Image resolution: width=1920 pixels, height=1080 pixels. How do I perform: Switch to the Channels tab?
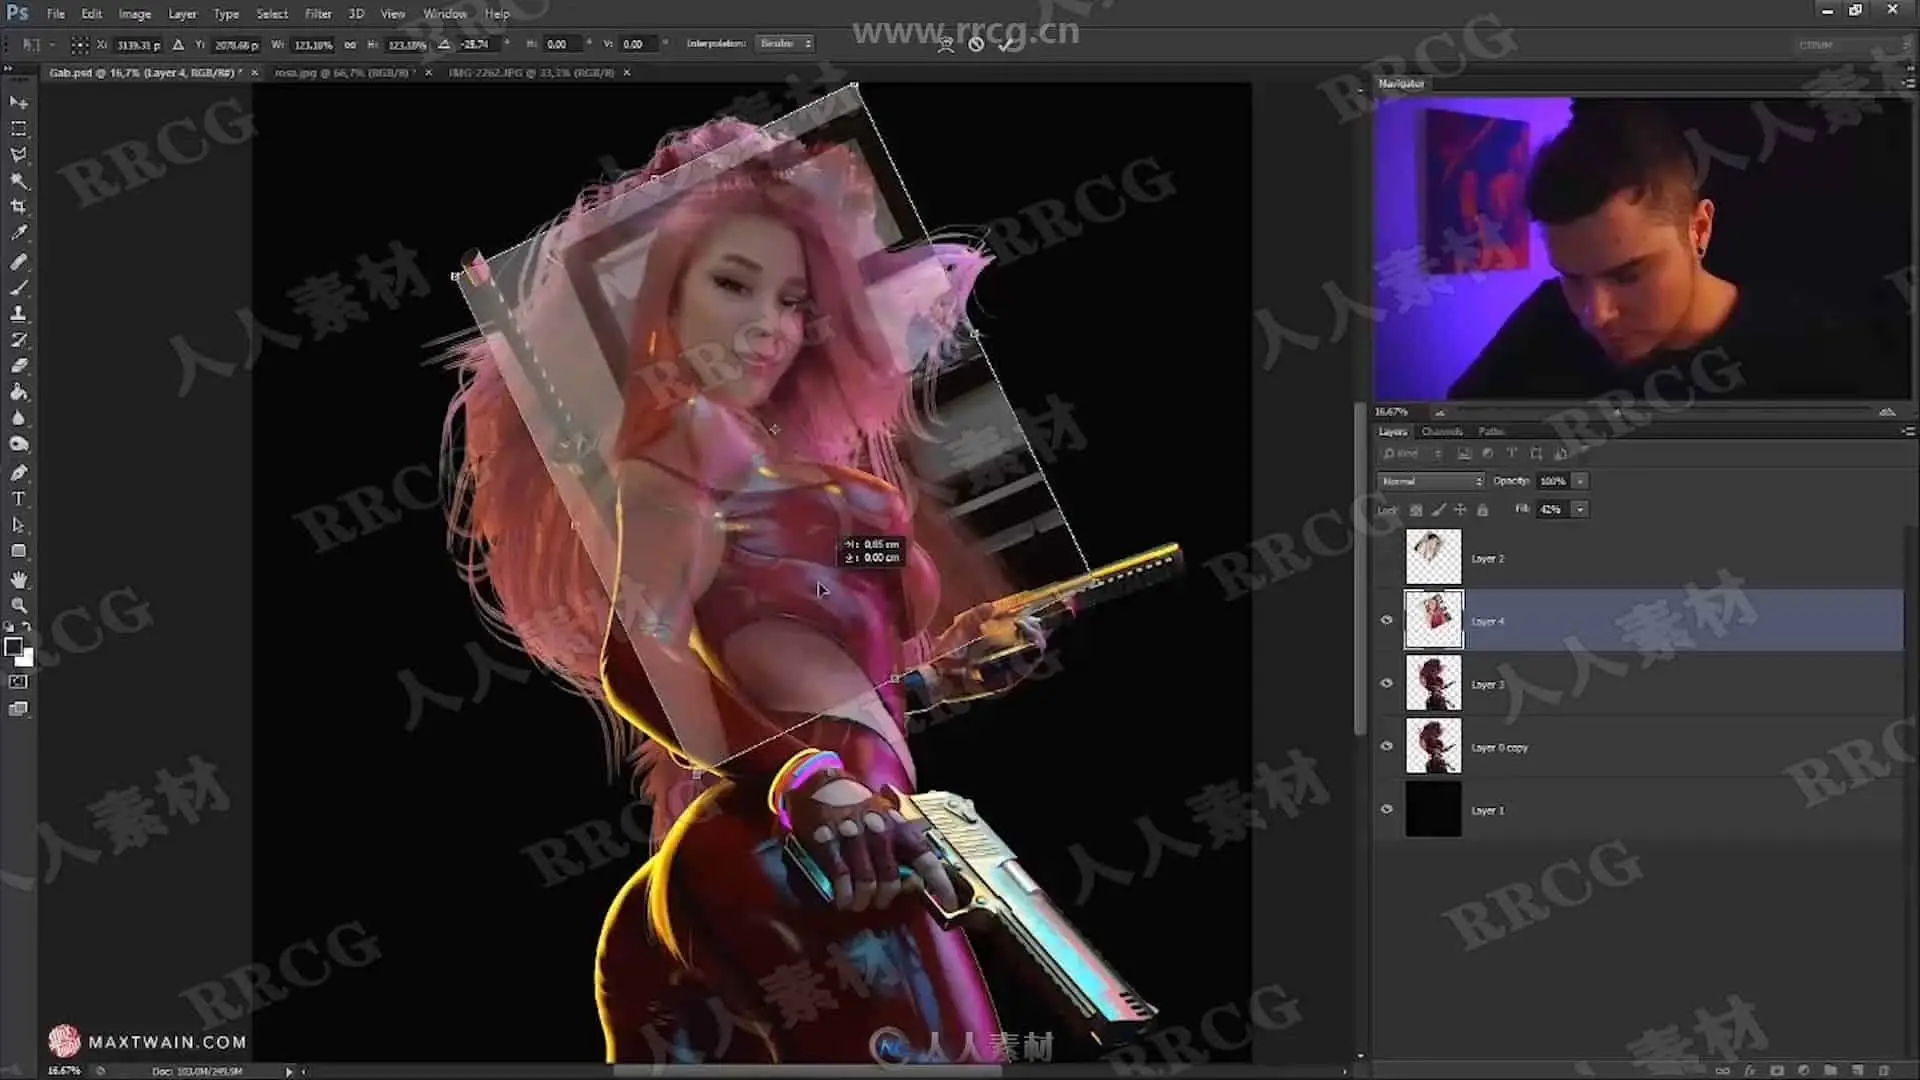tap(1442, 431)
